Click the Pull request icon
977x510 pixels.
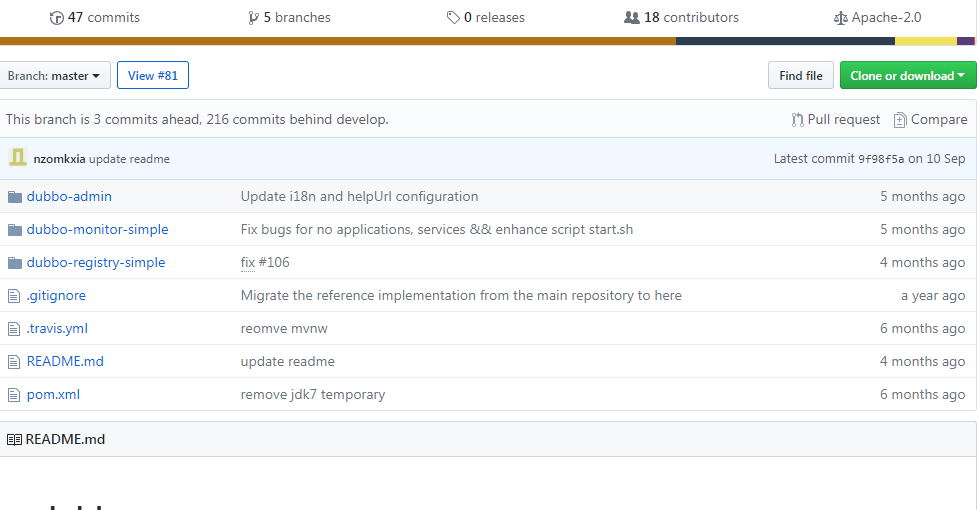coord(798,120)
